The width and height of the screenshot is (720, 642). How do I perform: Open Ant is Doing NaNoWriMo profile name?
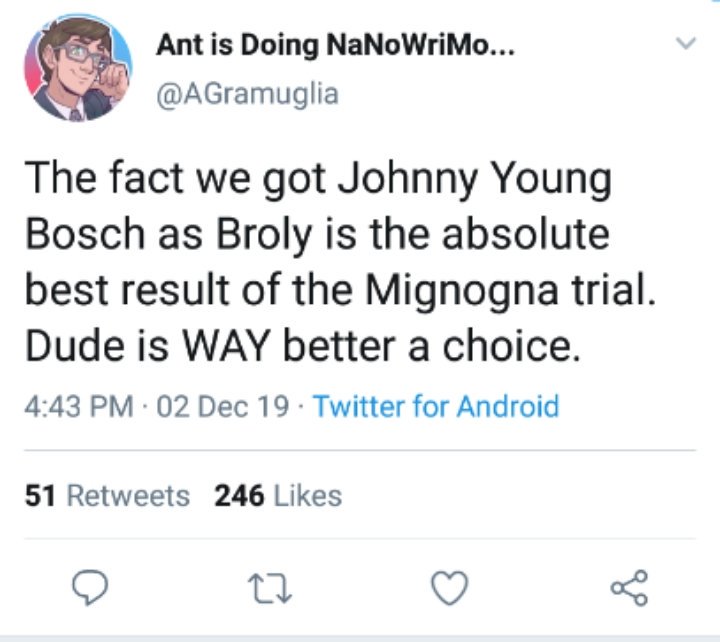point(335,45)
